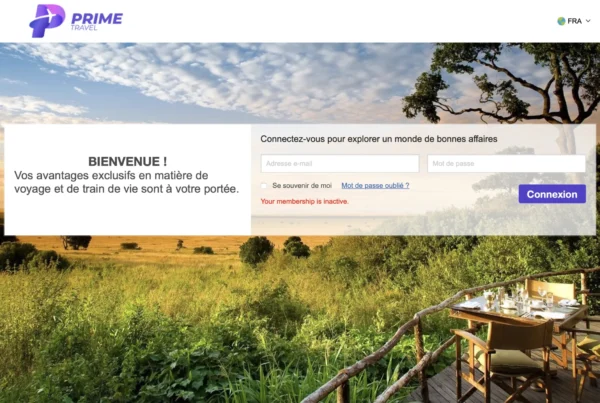
Task: Click the globe language icon
Action: pos(561,21)
